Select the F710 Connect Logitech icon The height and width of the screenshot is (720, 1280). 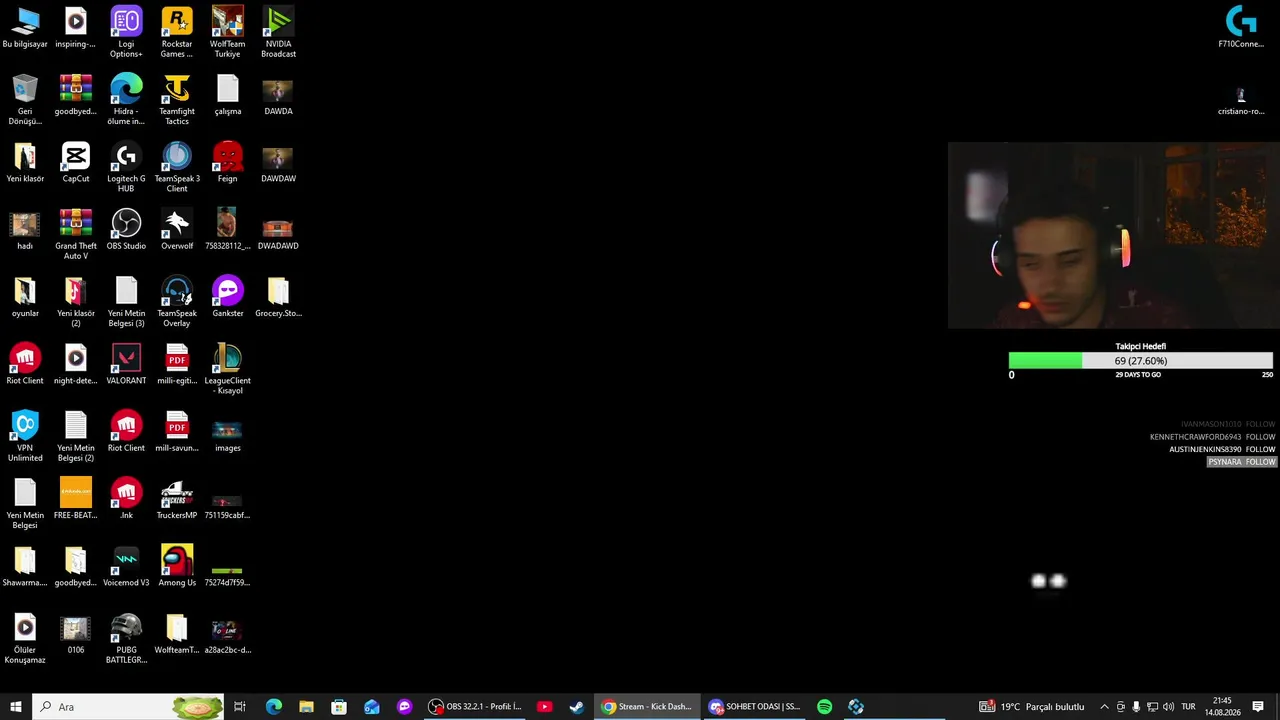pyautogui.click(x=1241, y=27)
